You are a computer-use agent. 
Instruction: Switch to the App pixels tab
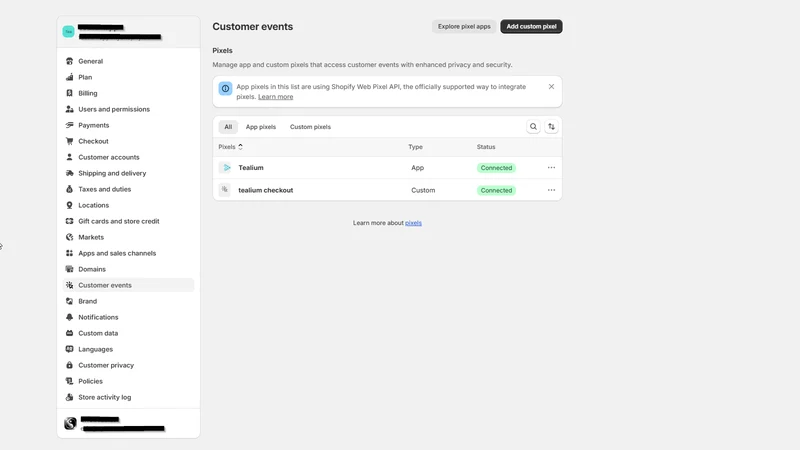click(261, 127)
